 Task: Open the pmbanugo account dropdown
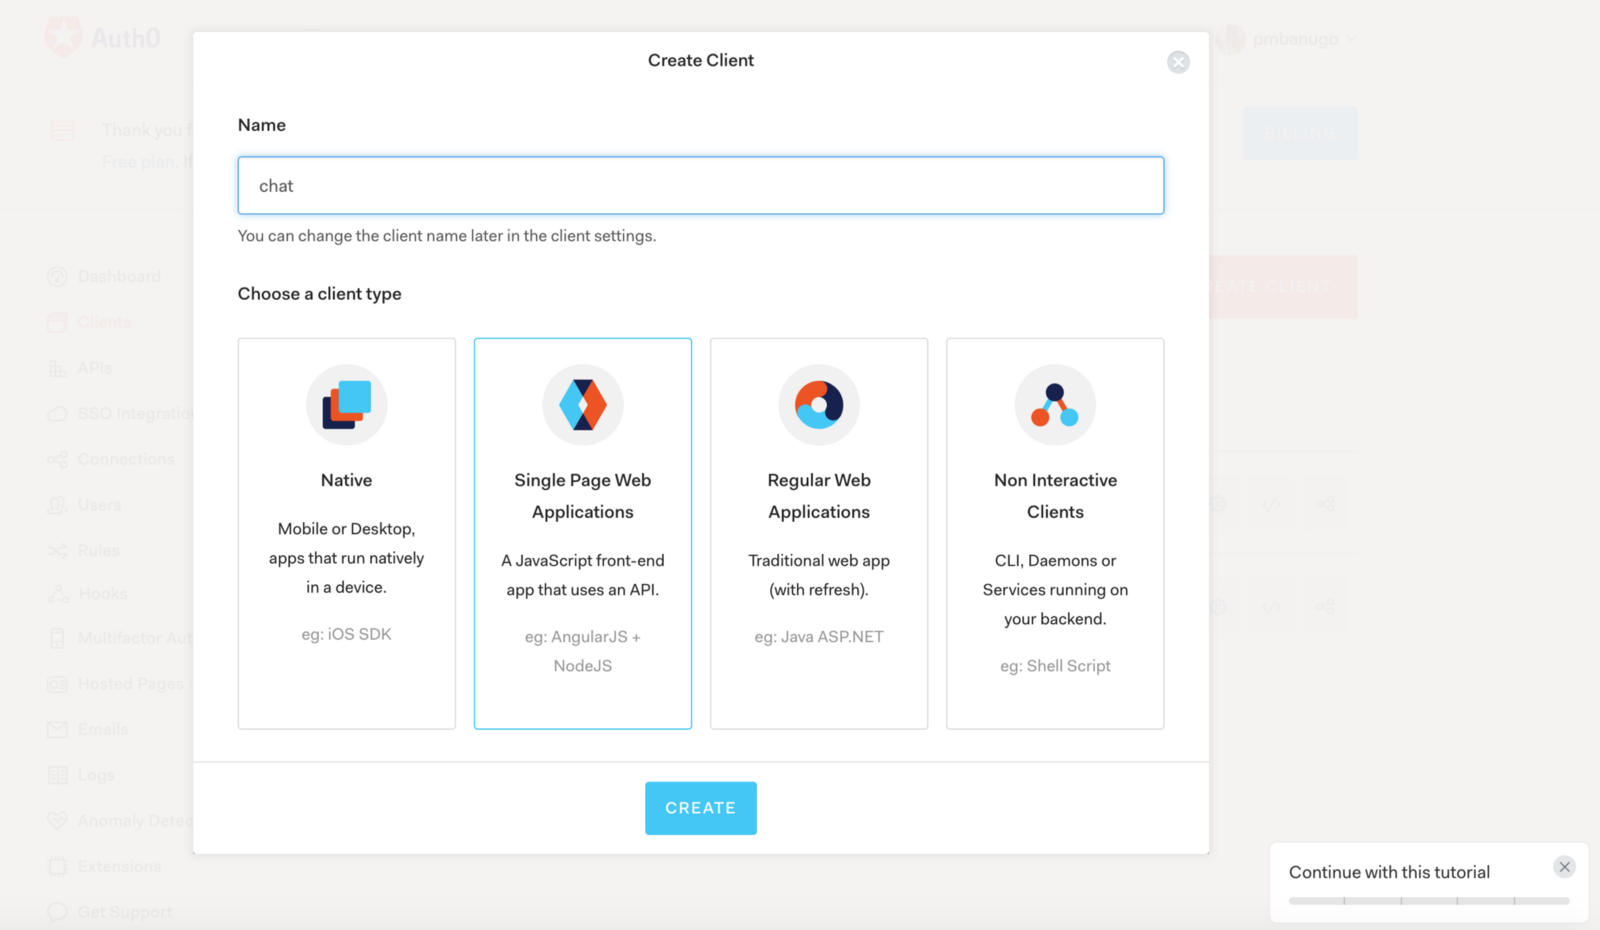pos(1303,39)
